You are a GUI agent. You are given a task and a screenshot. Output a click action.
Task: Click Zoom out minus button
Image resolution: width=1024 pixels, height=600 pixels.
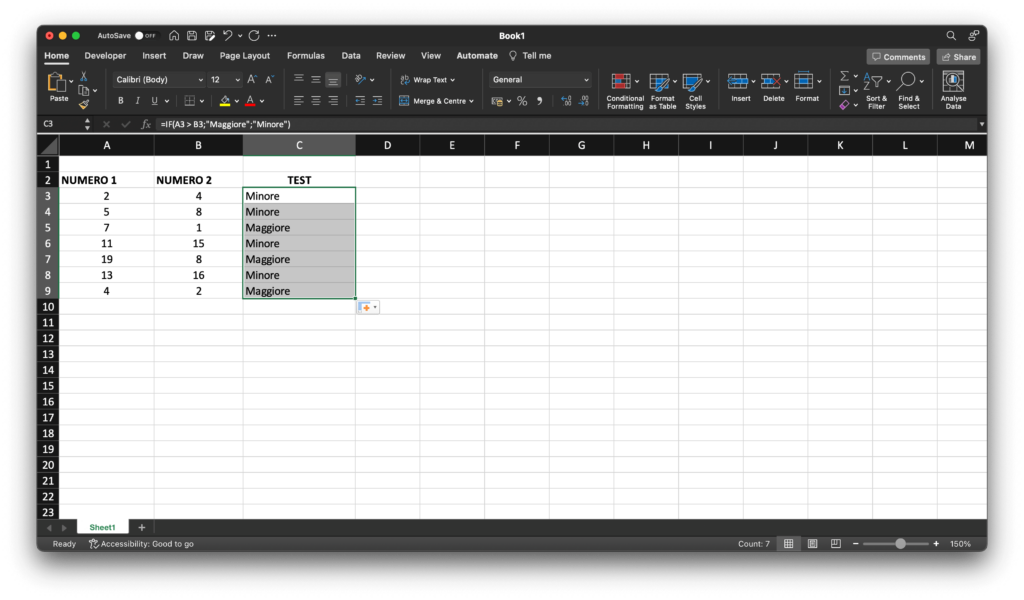[x=856, y=544]
